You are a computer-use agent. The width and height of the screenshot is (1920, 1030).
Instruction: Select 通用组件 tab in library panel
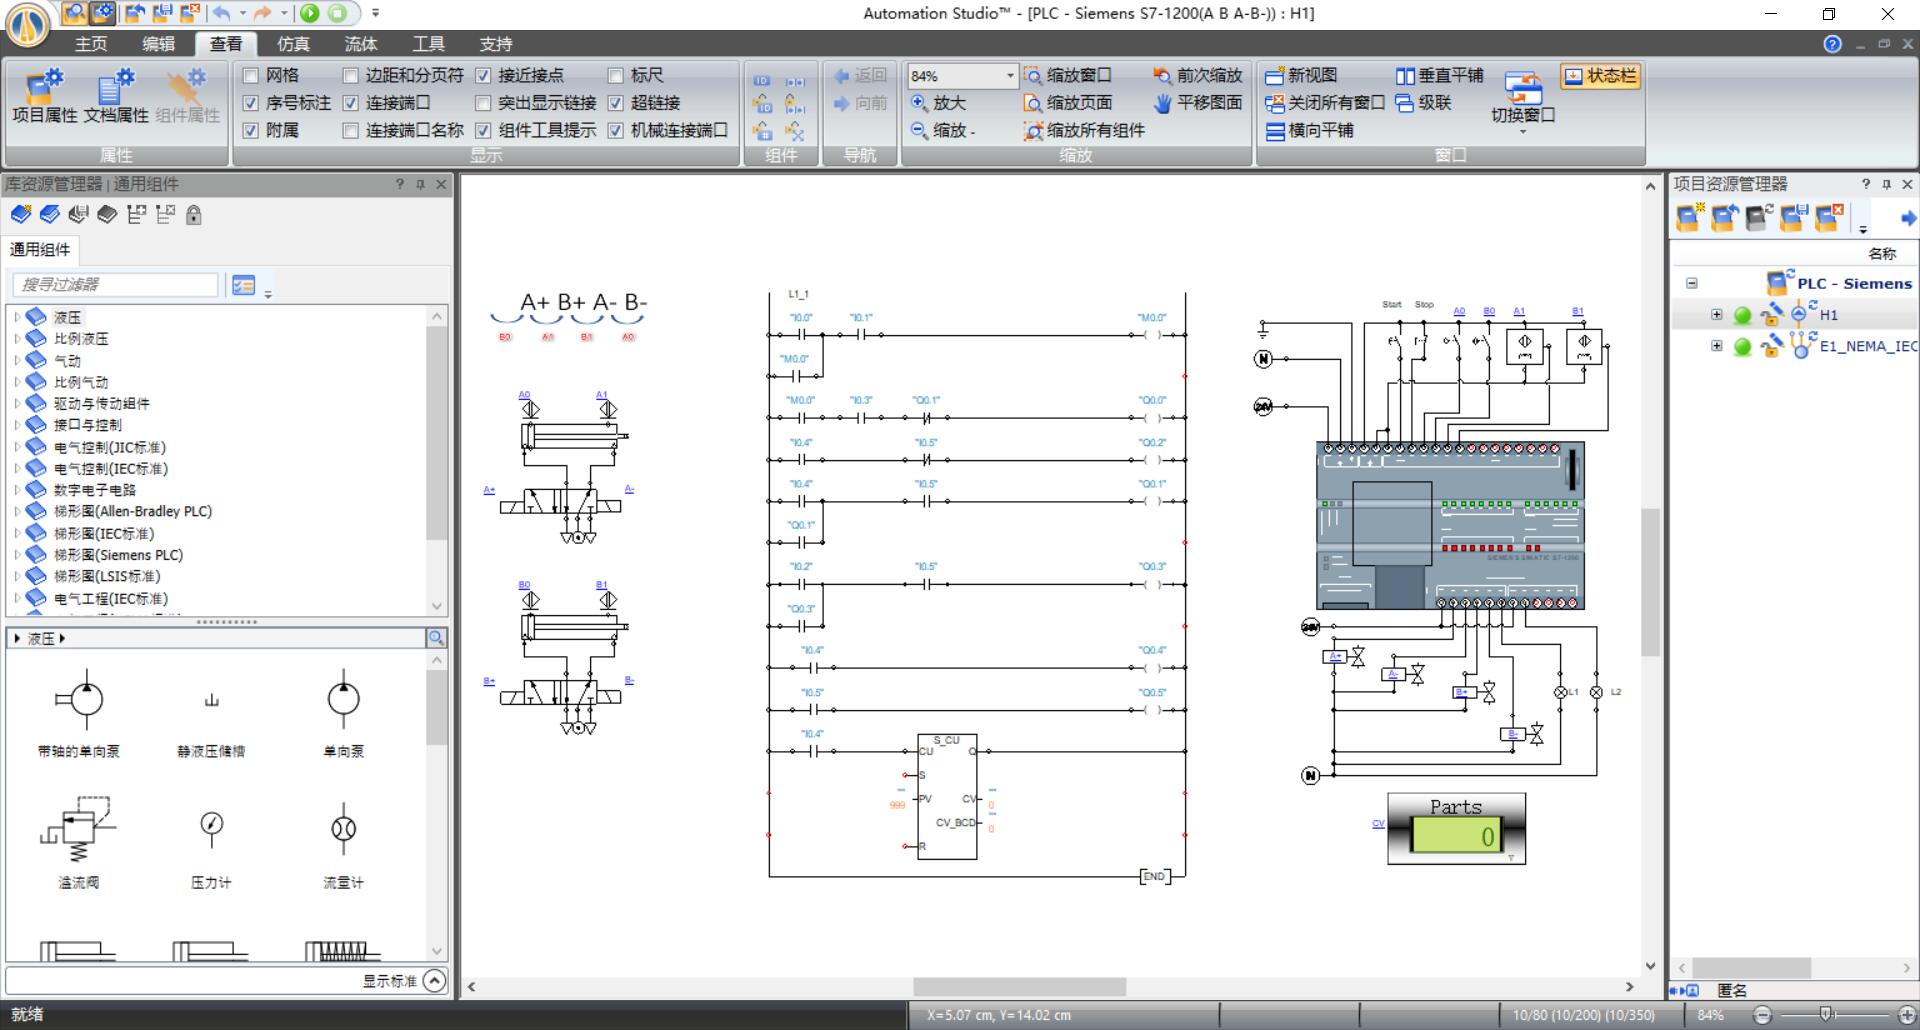(40, 250)
